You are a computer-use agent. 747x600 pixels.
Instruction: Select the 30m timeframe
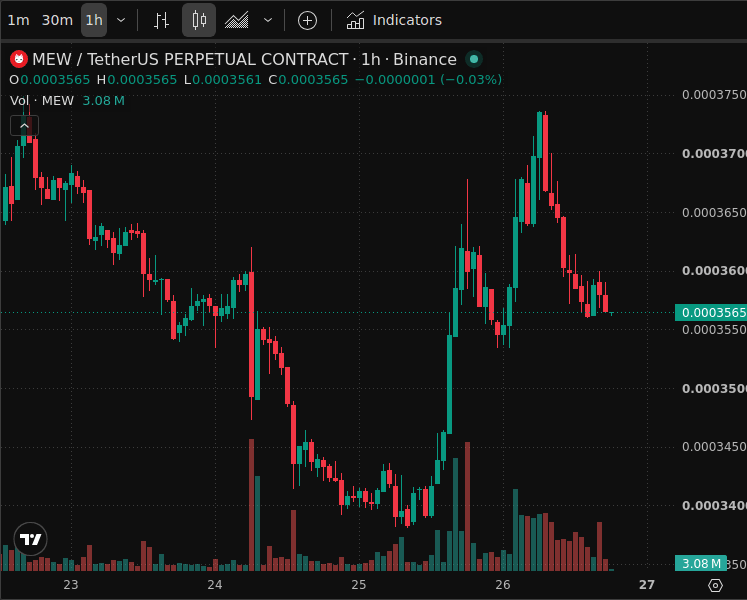pos(57,20)
